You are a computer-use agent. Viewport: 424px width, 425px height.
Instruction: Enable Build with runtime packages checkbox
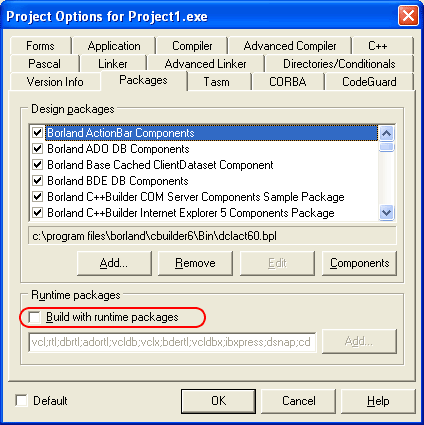(35, 317)
